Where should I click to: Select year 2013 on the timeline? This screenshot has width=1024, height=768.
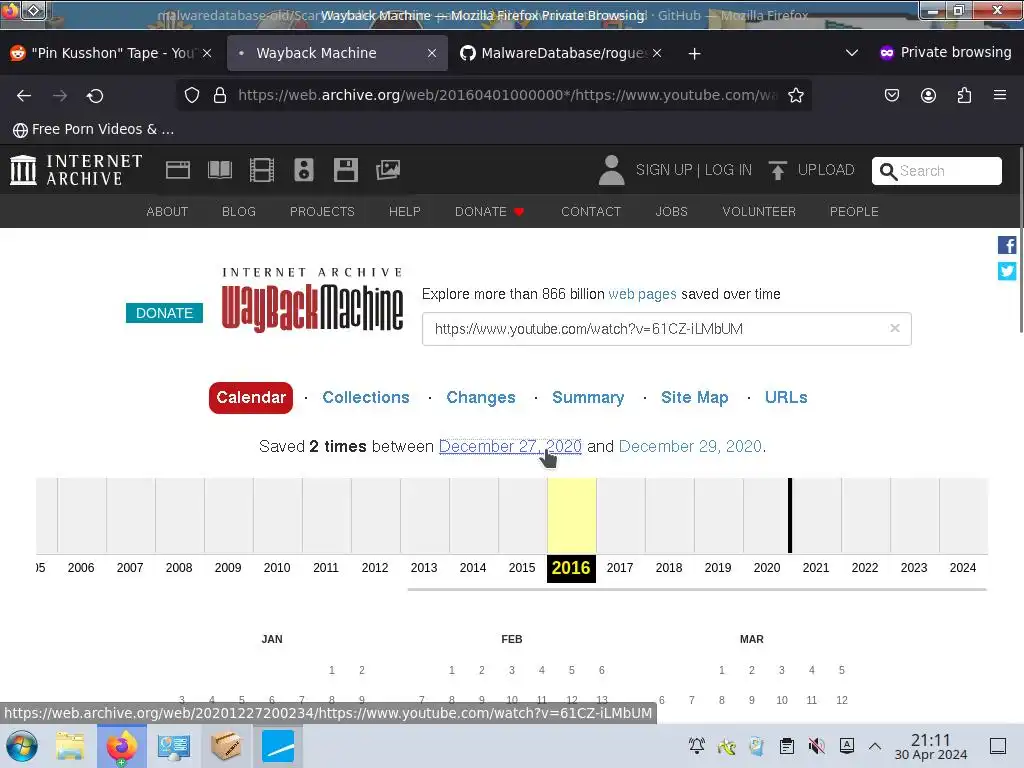click(424, 568)
